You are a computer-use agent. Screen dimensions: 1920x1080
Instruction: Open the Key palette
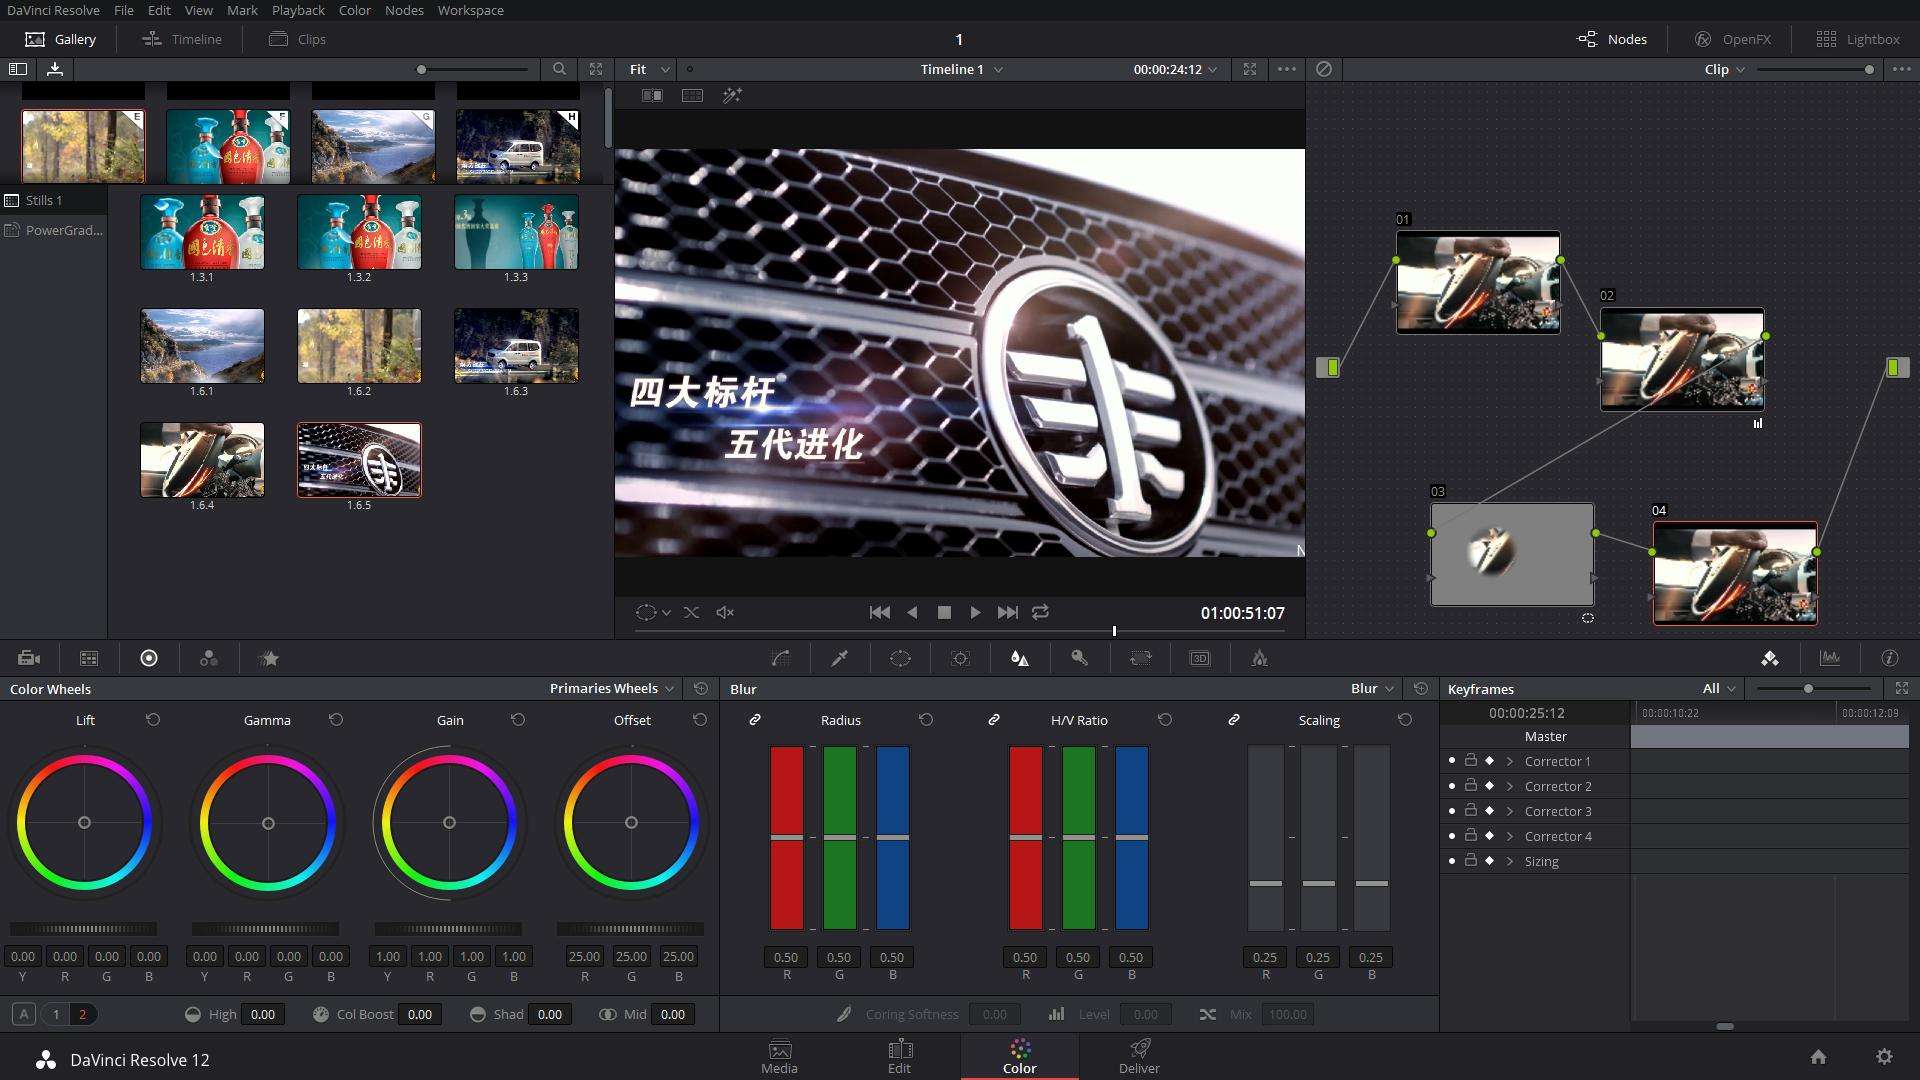click(1080, 658)
